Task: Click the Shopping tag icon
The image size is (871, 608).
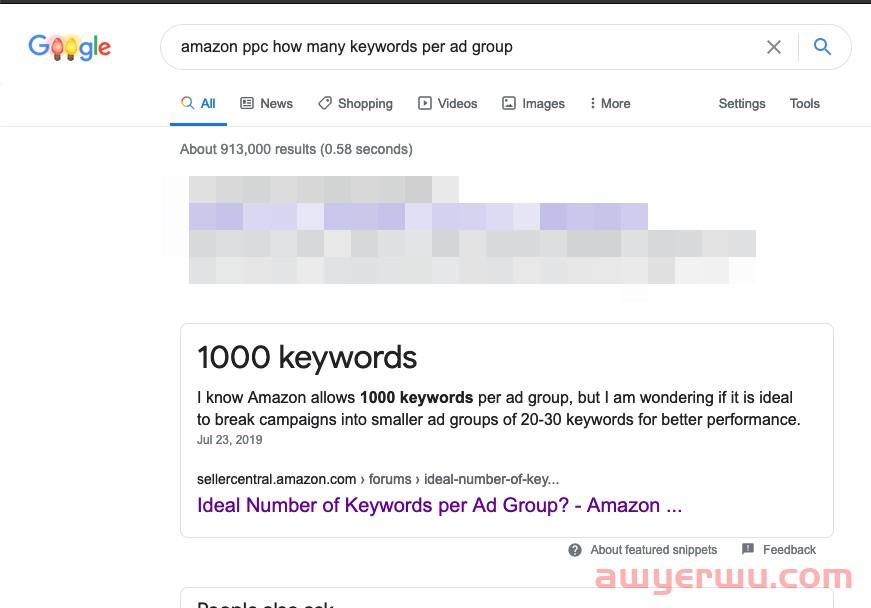Action: point(325,103)
